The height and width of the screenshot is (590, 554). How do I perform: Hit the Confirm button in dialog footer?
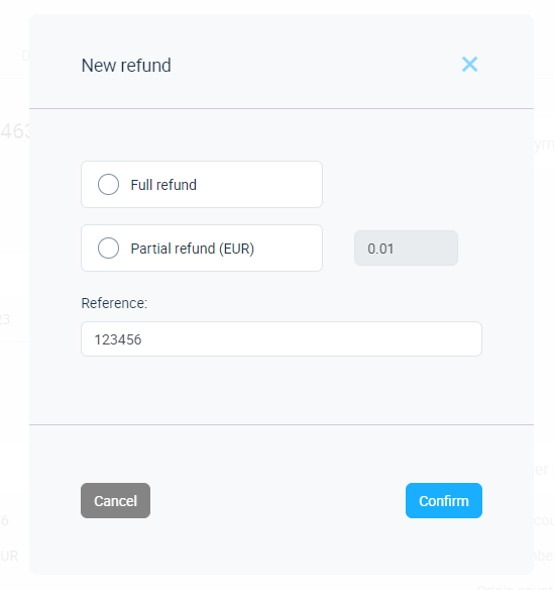(444, 500)
